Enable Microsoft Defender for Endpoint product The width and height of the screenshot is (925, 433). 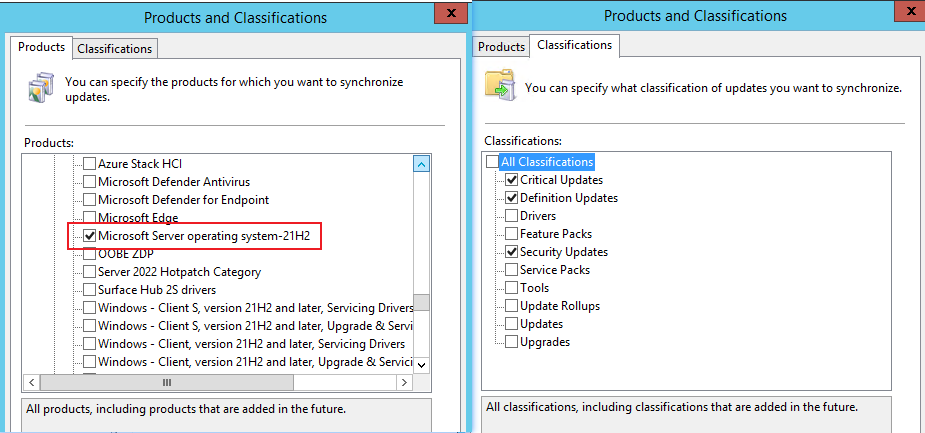click(x=89, y=200)
